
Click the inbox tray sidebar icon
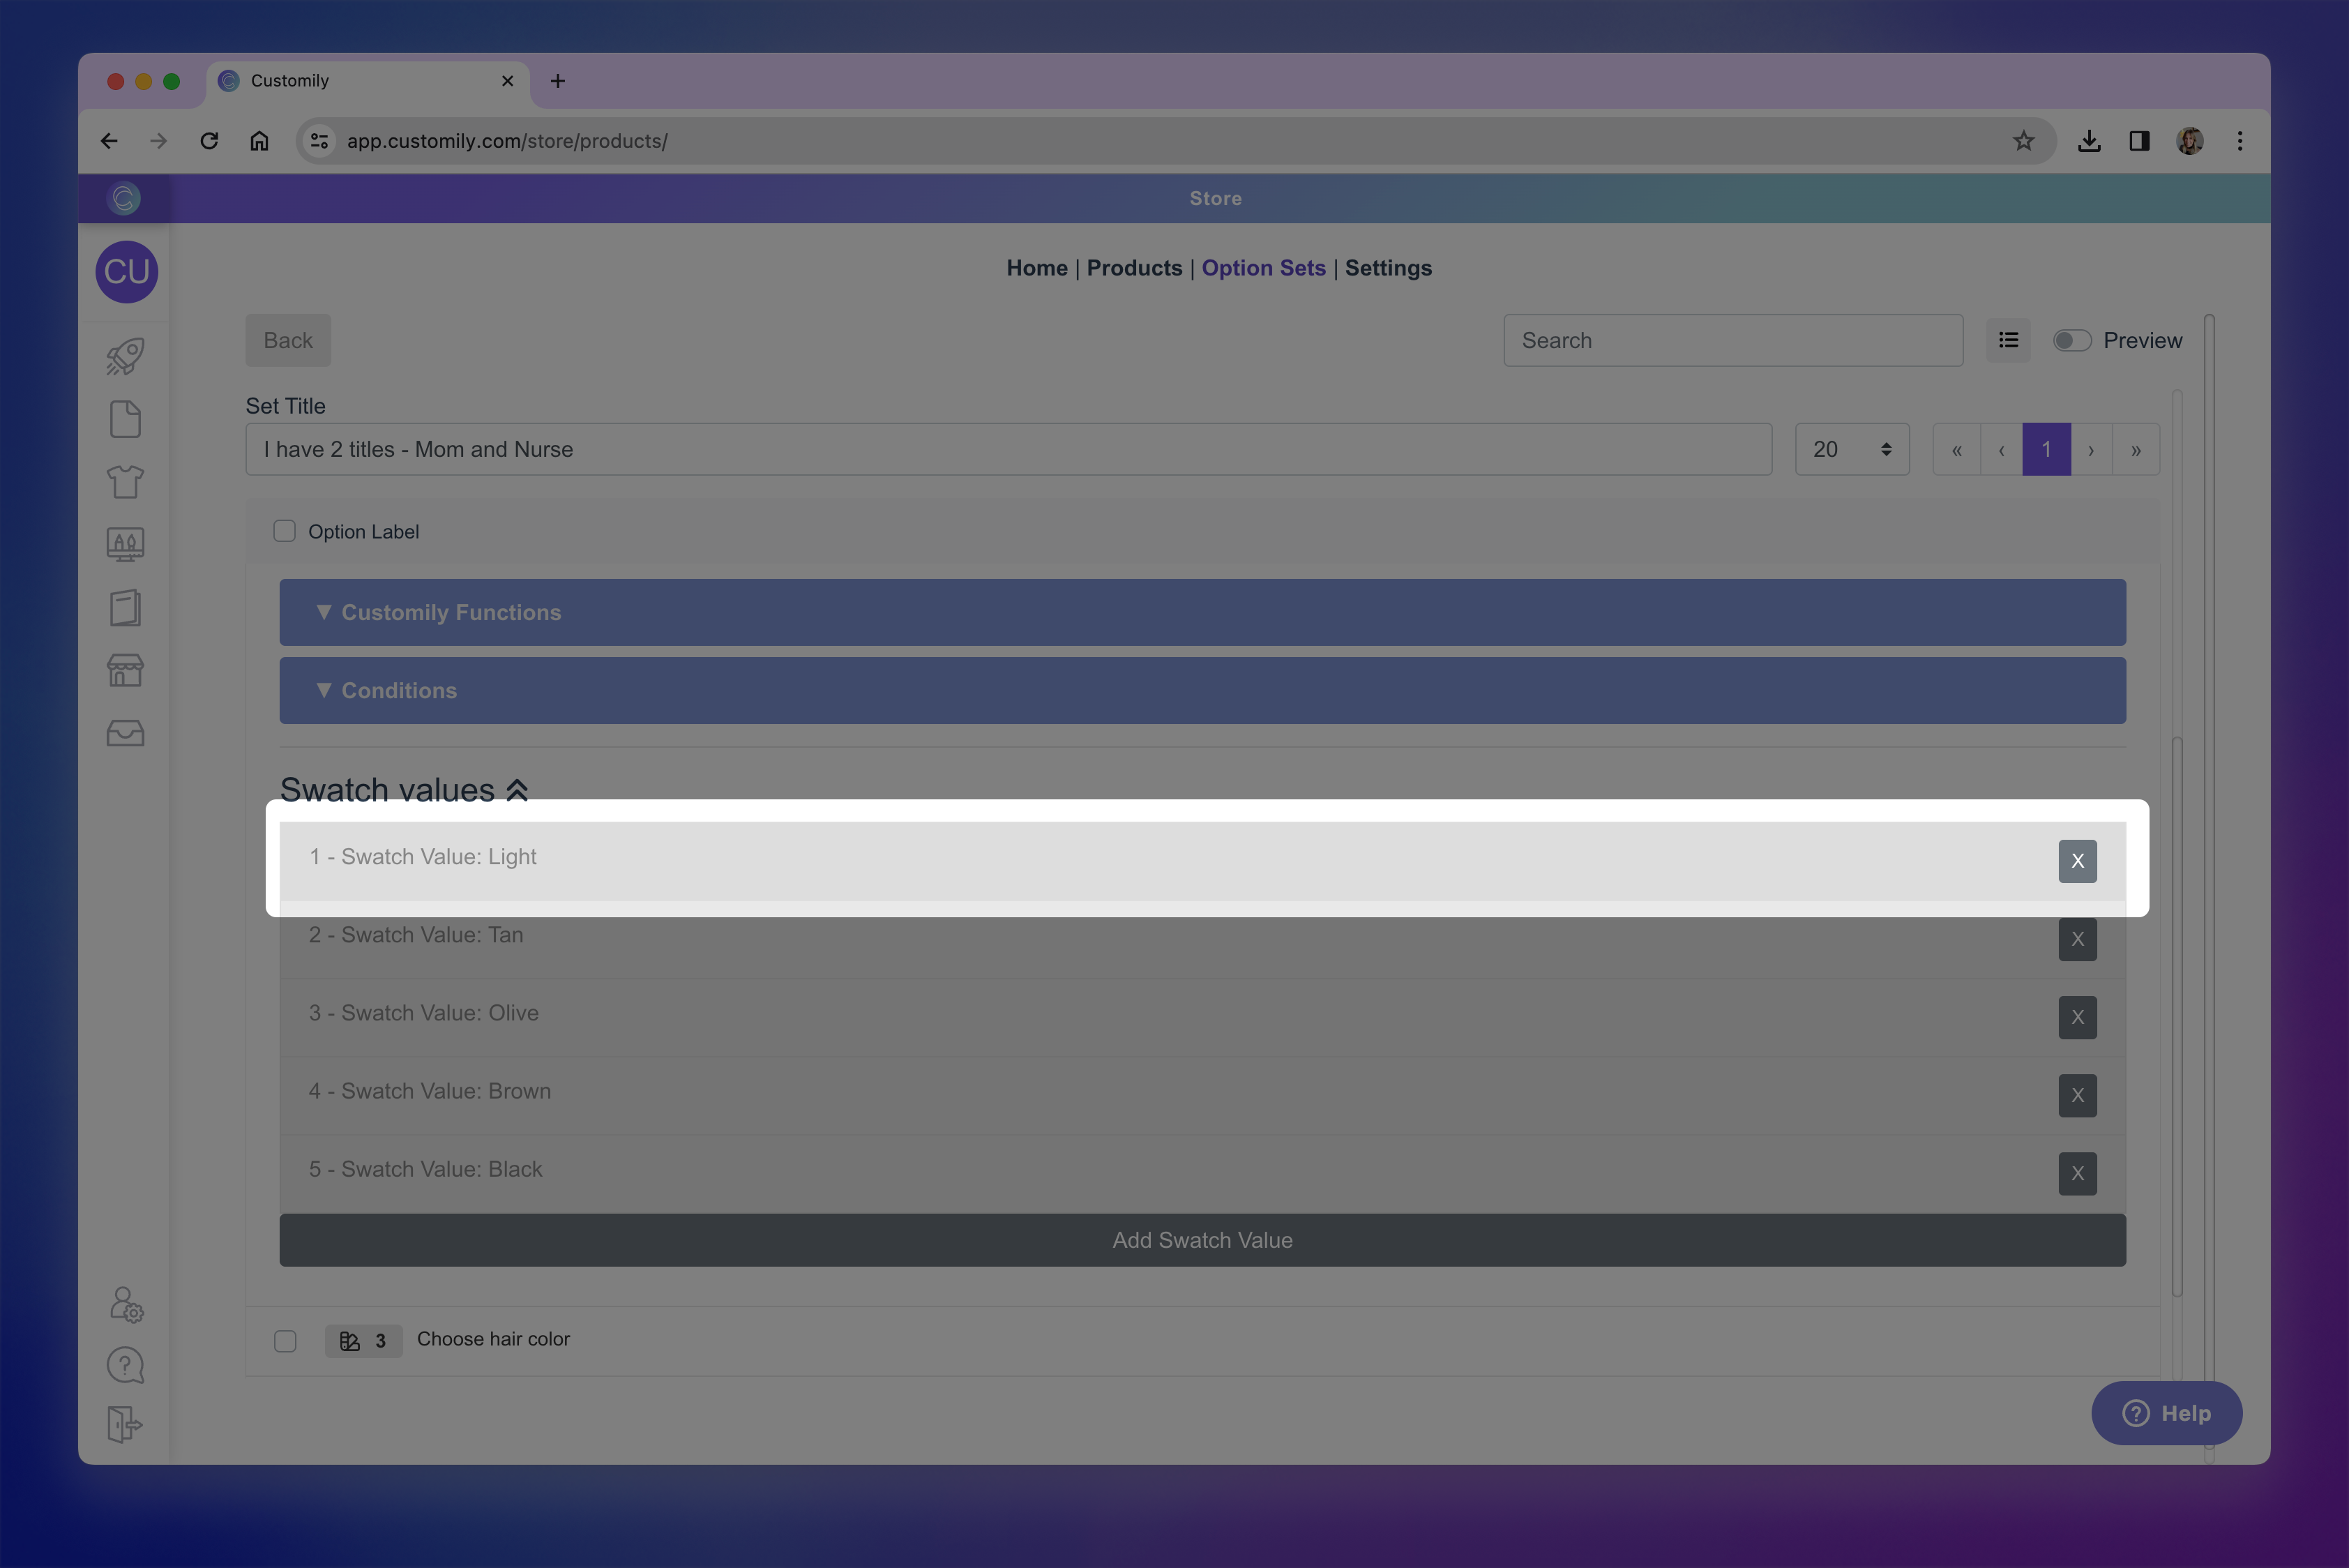tap(125, 733)
